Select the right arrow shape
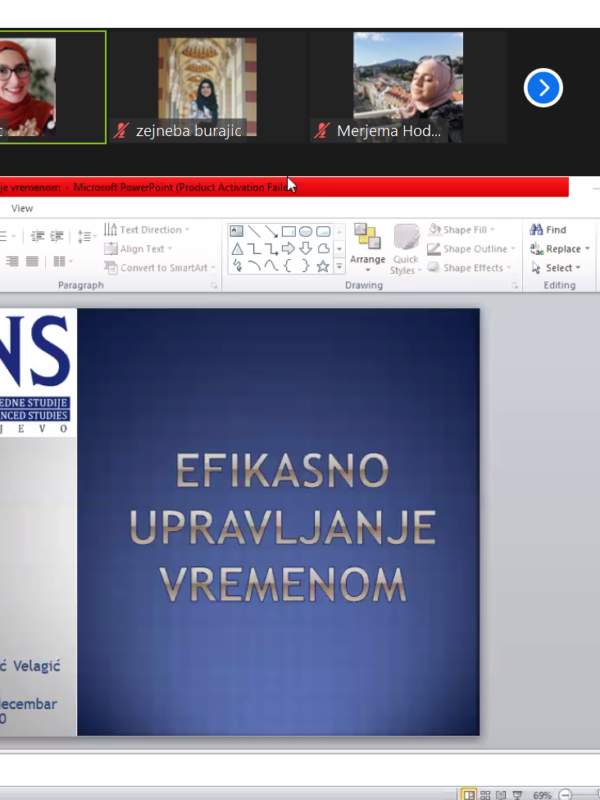 288,249
